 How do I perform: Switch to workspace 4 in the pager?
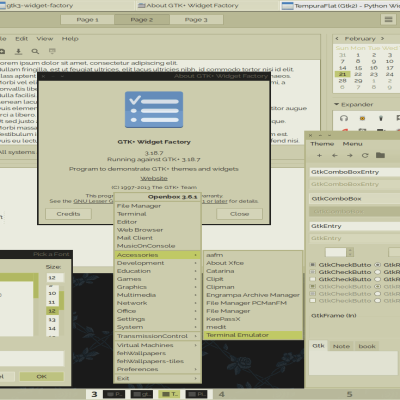pos(222,394)
